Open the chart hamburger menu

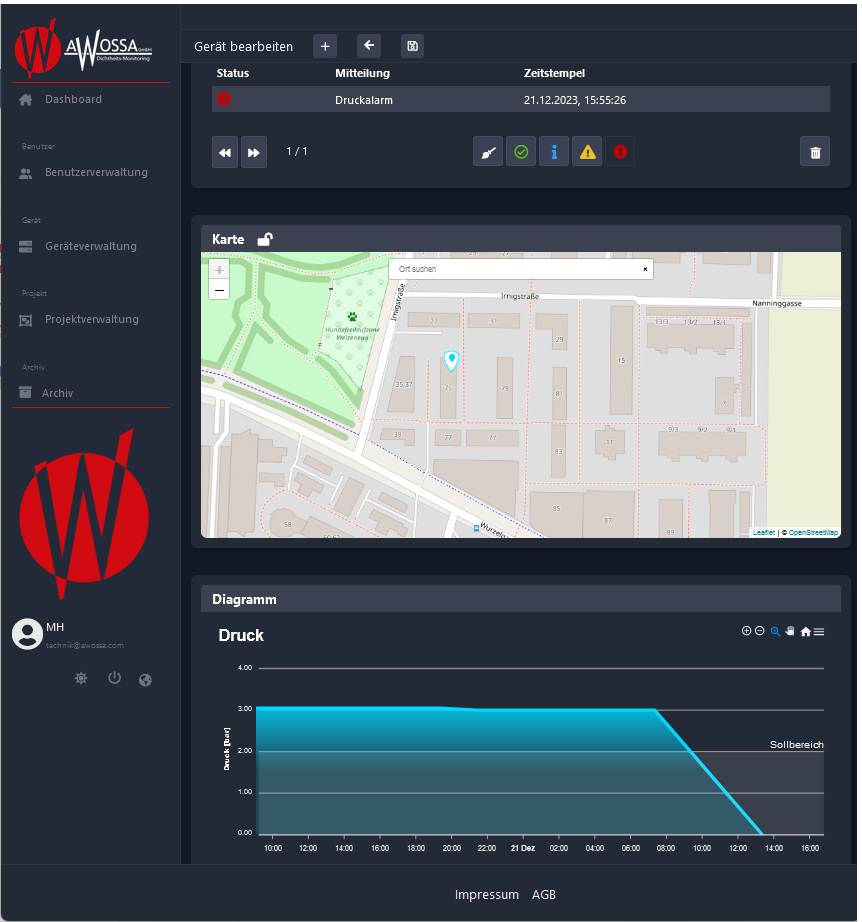[819, 632]
